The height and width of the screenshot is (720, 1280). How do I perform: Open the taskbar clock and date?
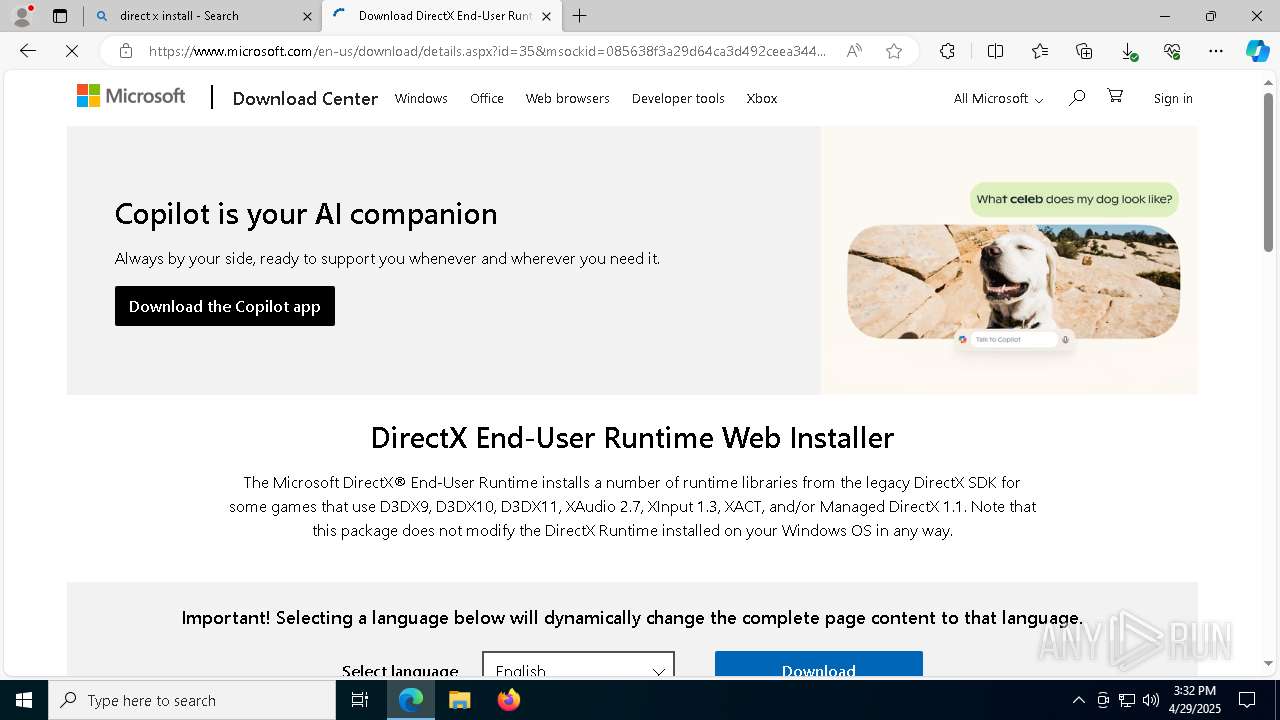pyautogui.click(x=1195, y=700)
